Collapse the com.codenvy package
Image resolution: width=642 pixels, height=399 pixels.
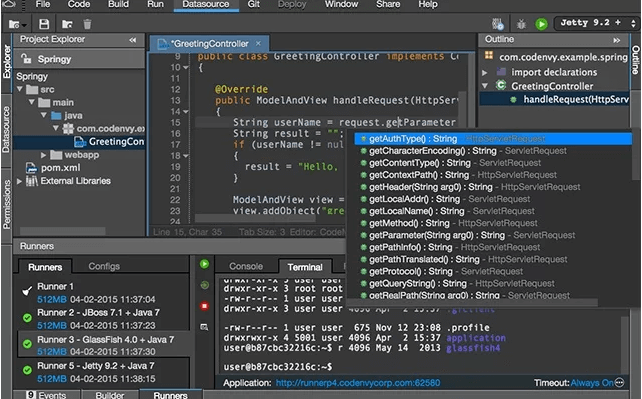tap(56, 128)
